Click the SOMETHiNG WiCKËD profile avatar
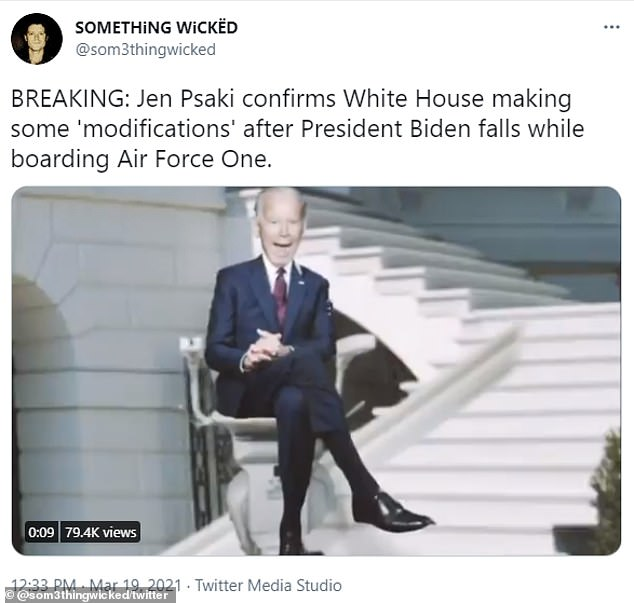 pos(37,39)
